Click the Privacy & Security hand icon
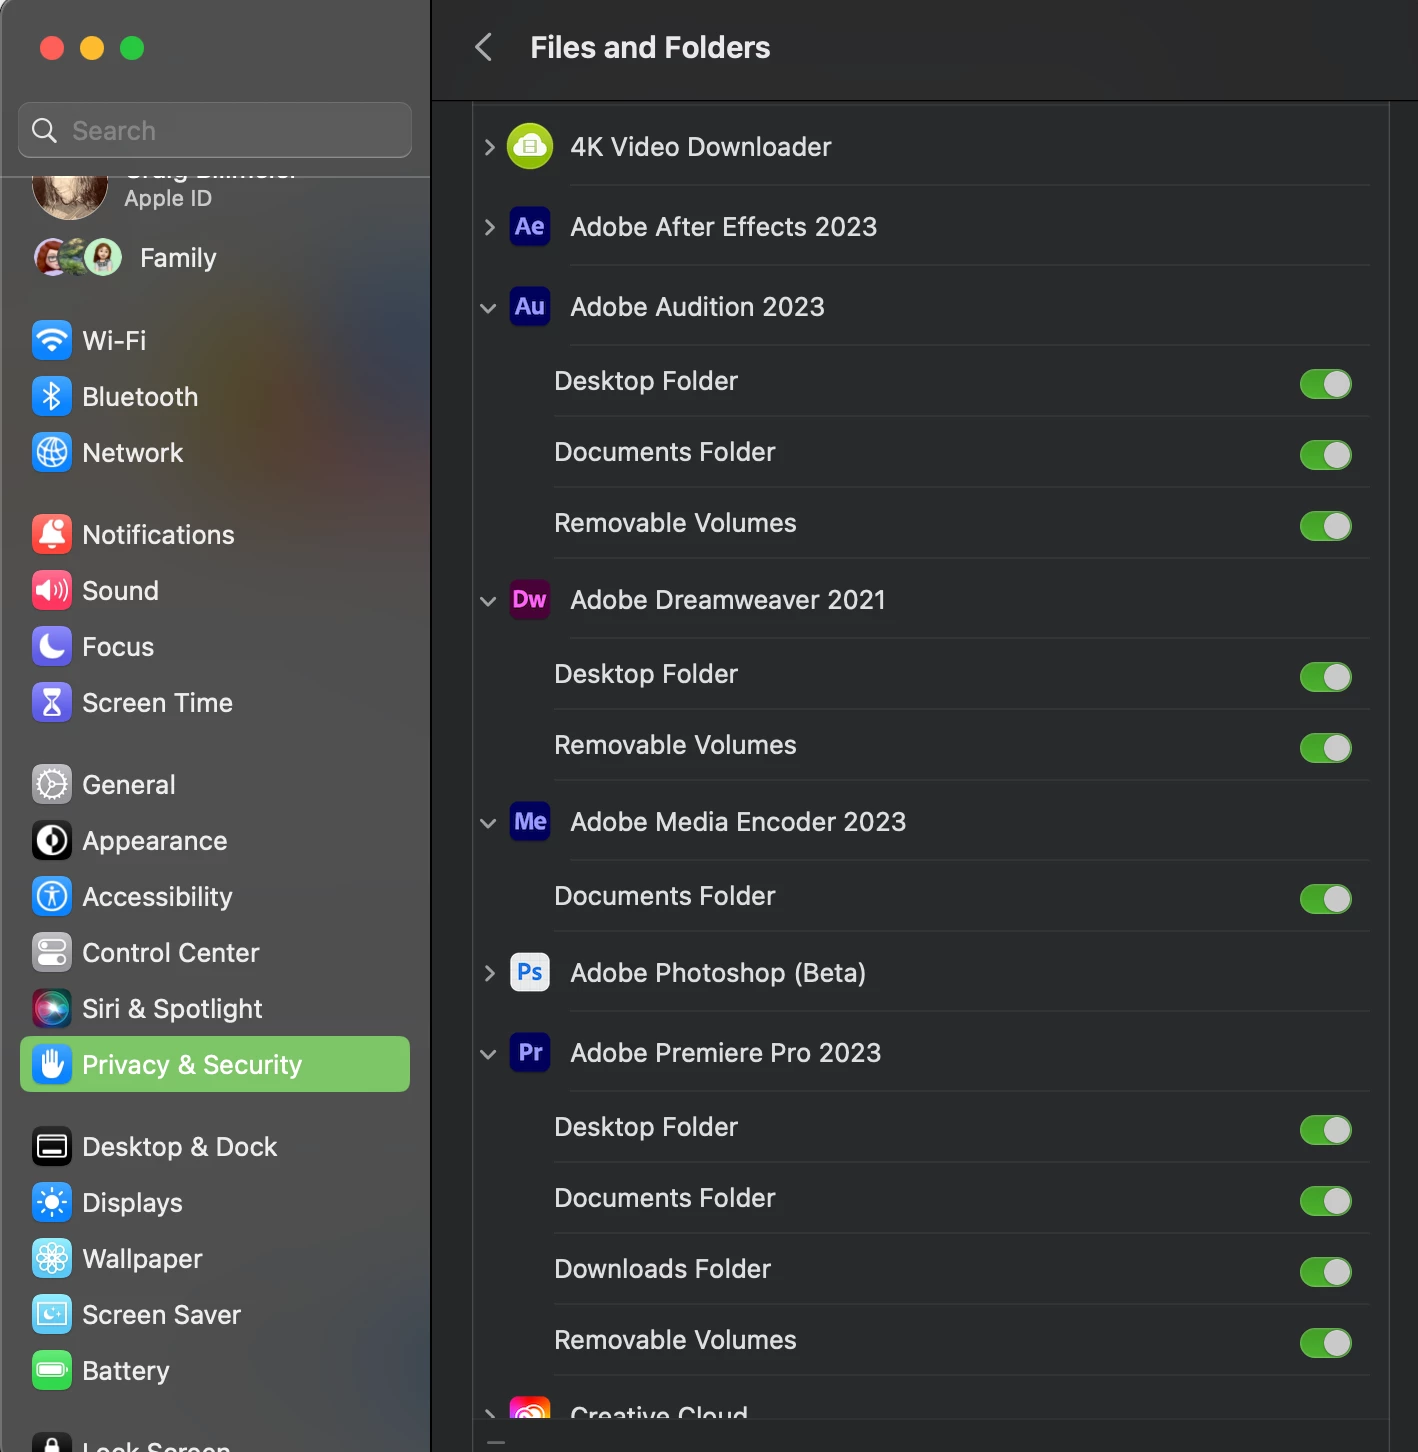The image size is (1418, 1452). click(x=52, y=1064)
